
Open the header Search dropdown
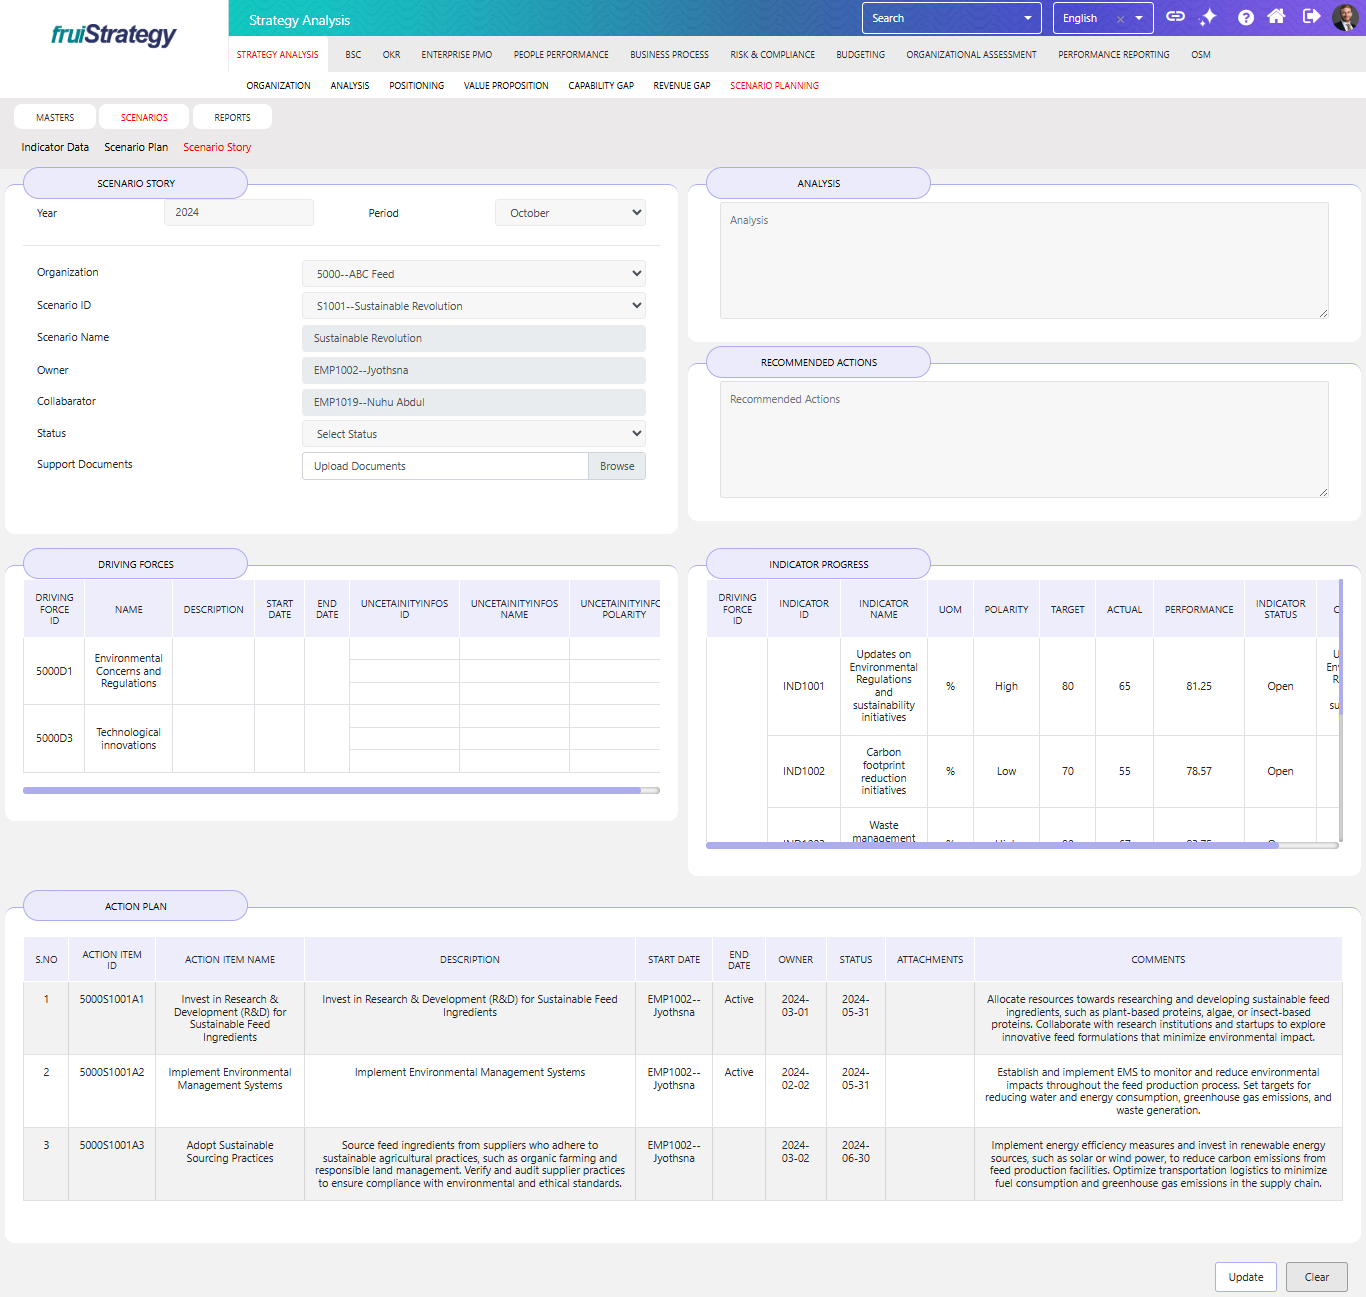(x=951, y=18)
